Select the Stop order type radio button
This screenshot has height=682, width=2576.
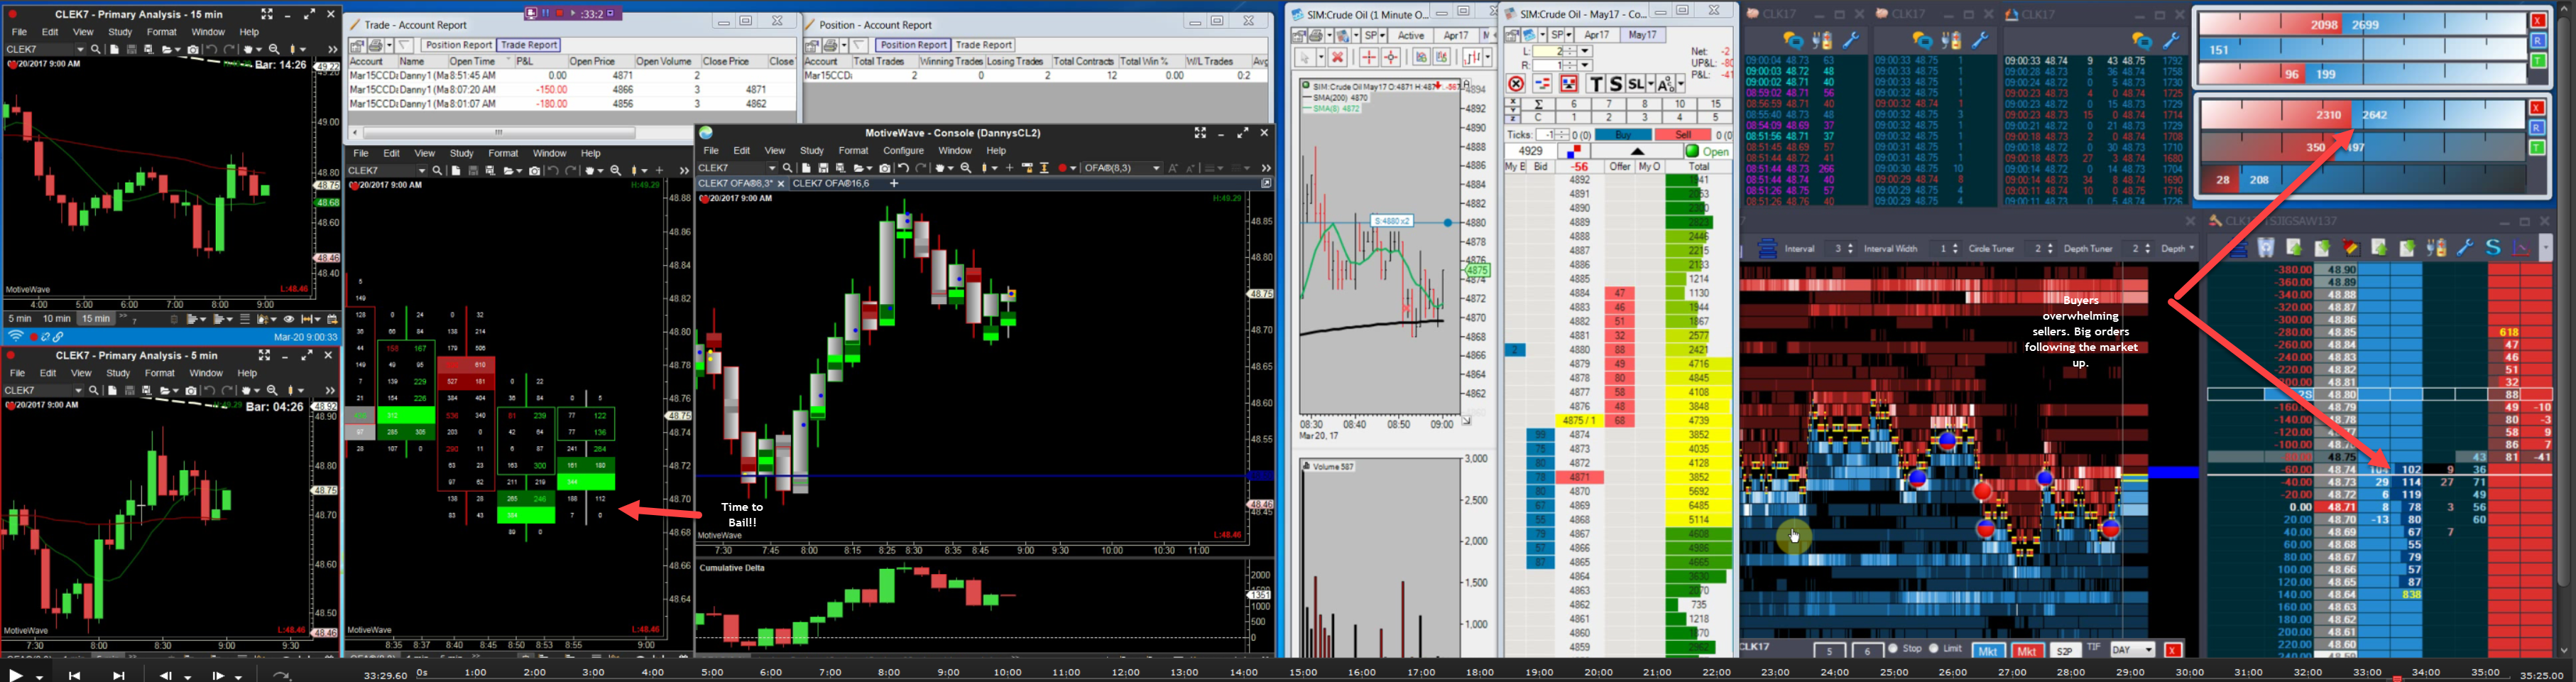1892,649
